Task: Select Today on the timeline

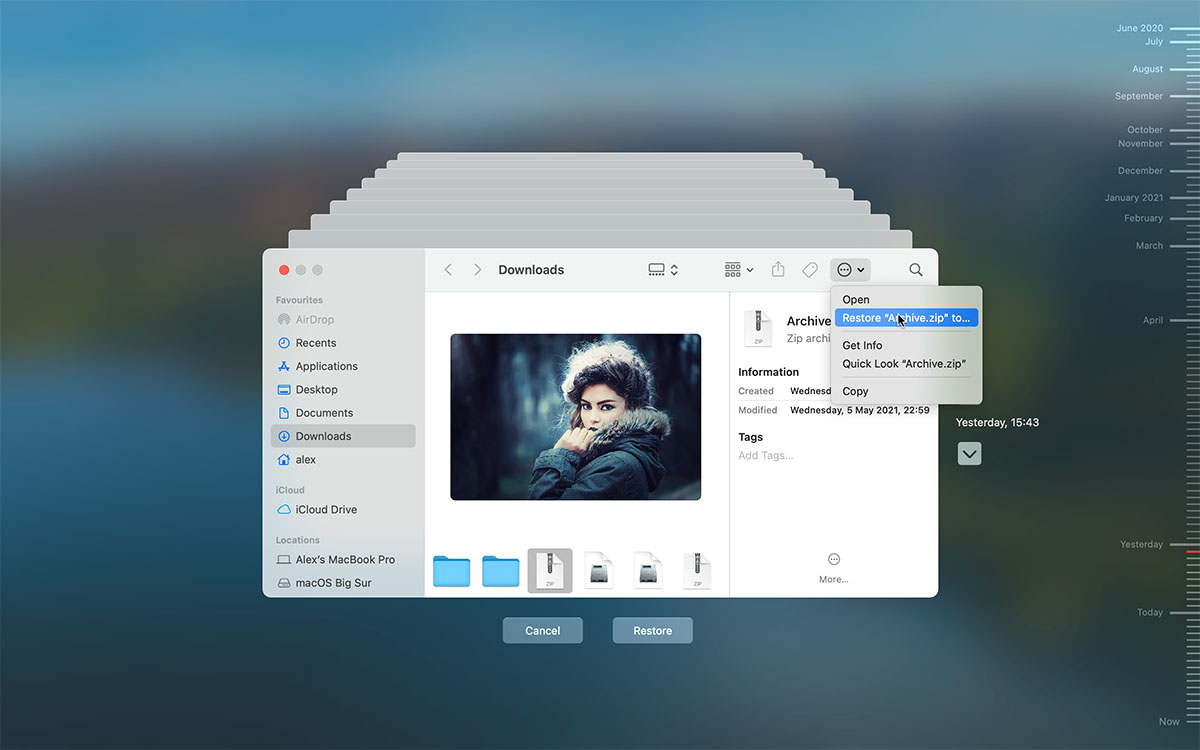Action: (1150, 613)
